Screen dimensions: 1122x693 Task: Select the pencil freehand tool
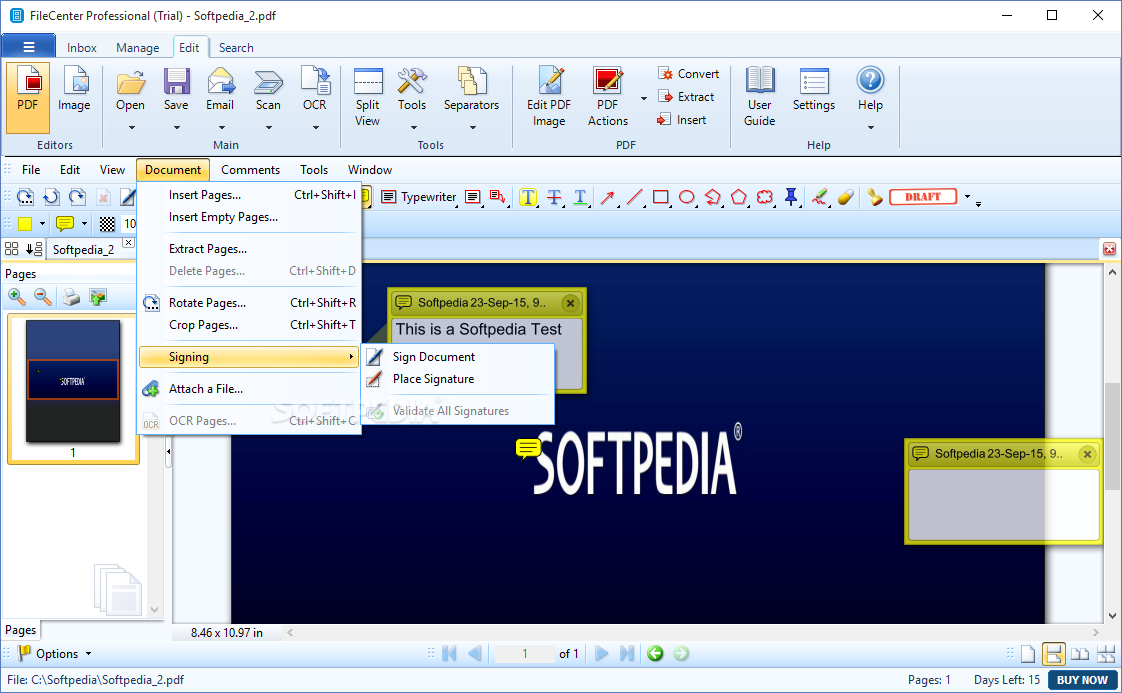tap(819, 197)
